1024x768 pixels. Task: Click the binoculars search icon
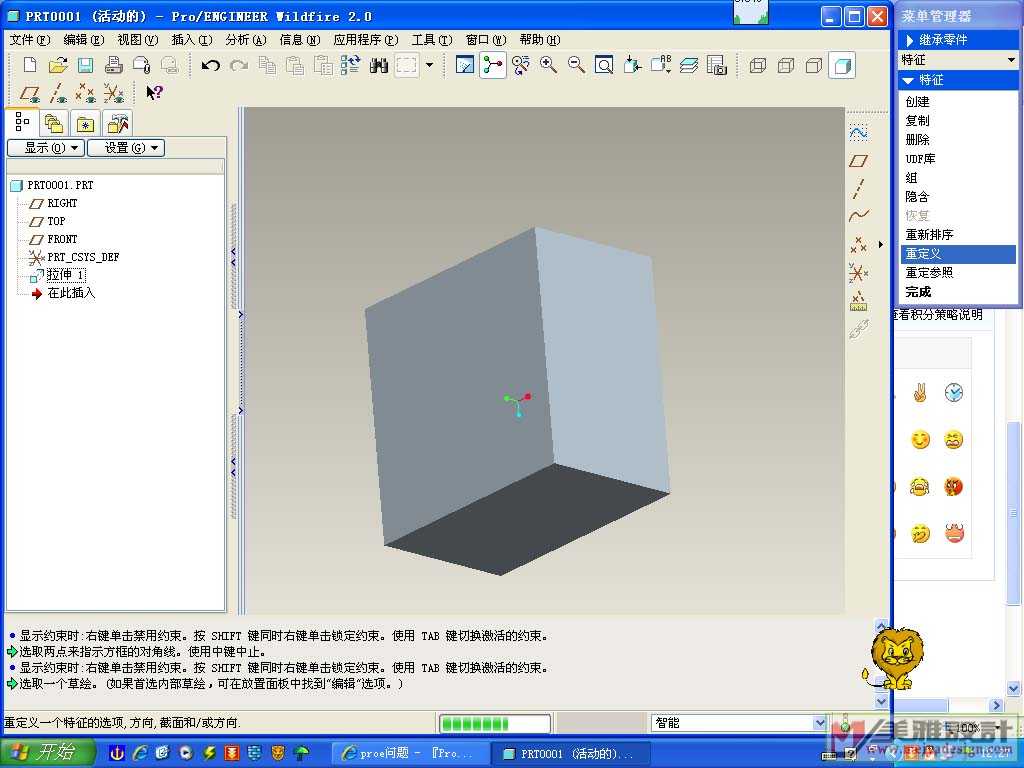379,66
